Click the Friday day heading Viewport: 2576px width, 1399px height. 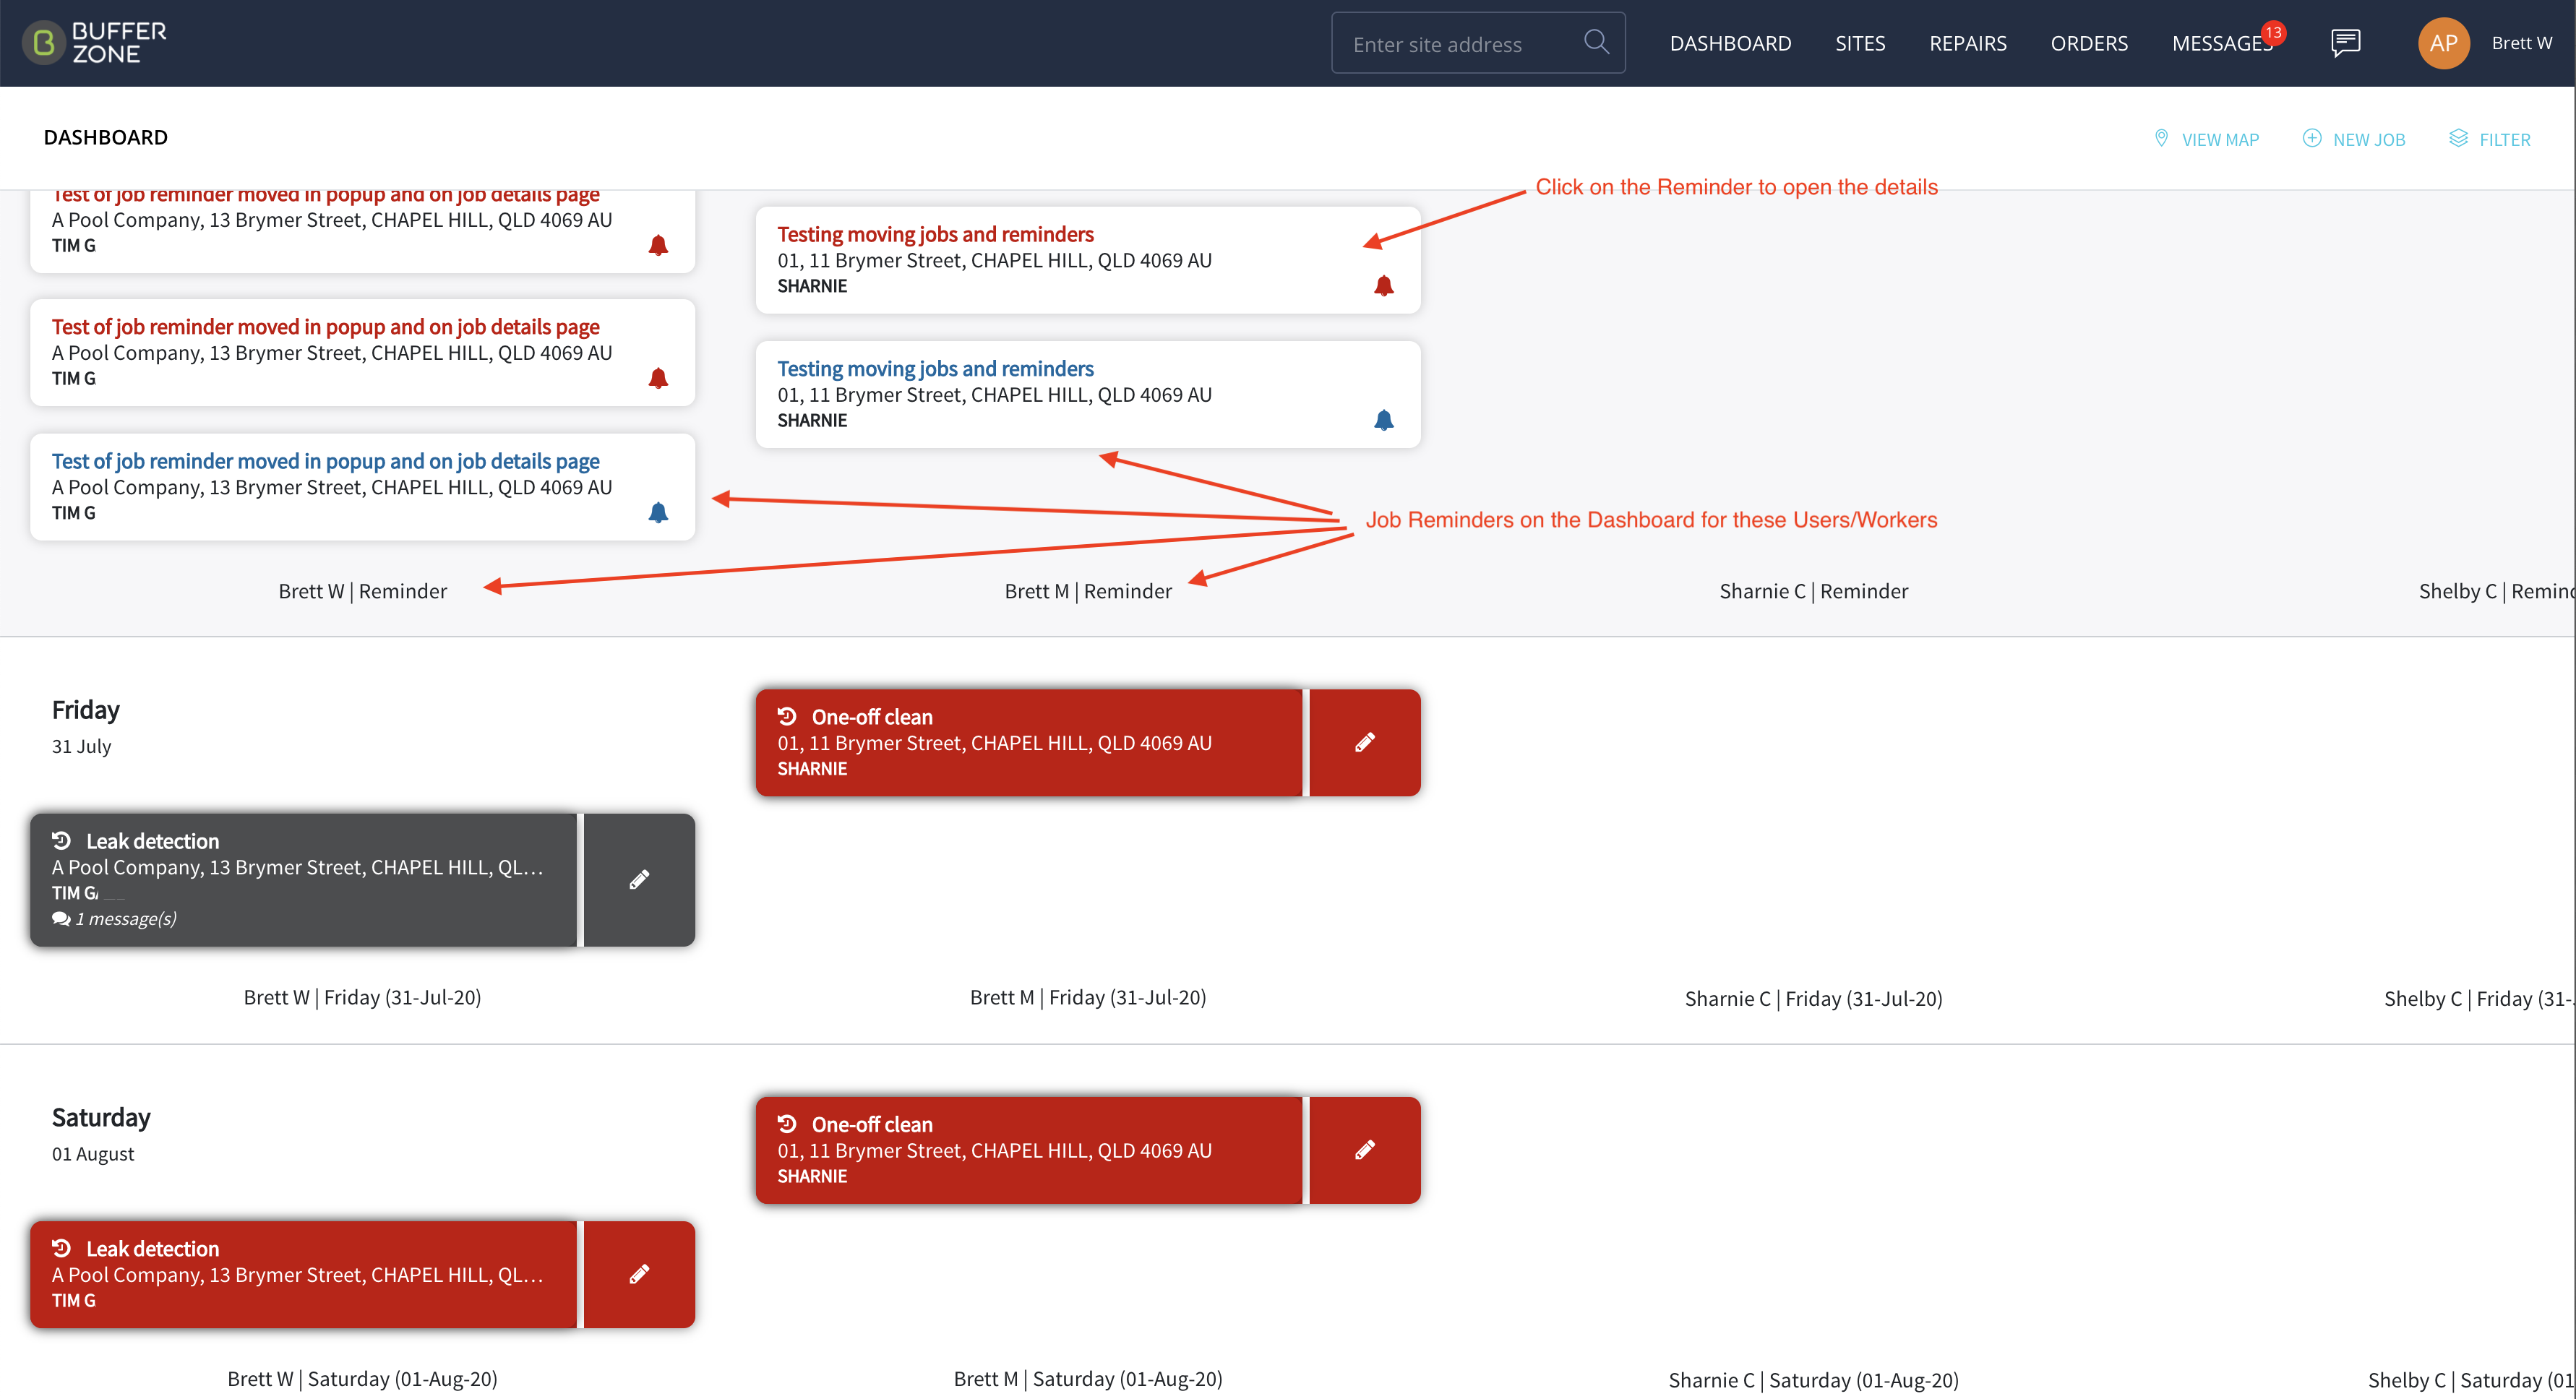[85, 709]
